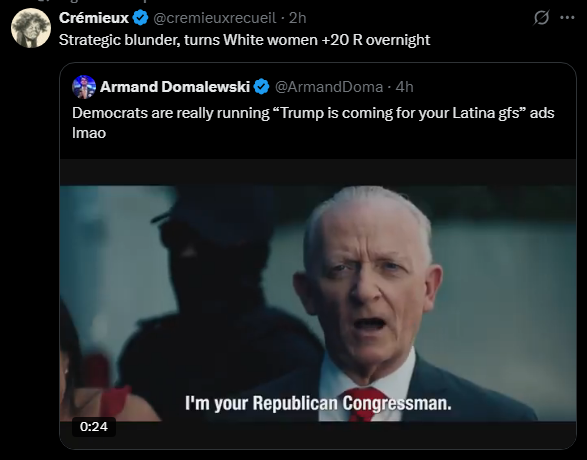Viewport: 587px width, 460px height.
Task: Click Armand Domalewski's blue verified badge
Action: point(261,86)
